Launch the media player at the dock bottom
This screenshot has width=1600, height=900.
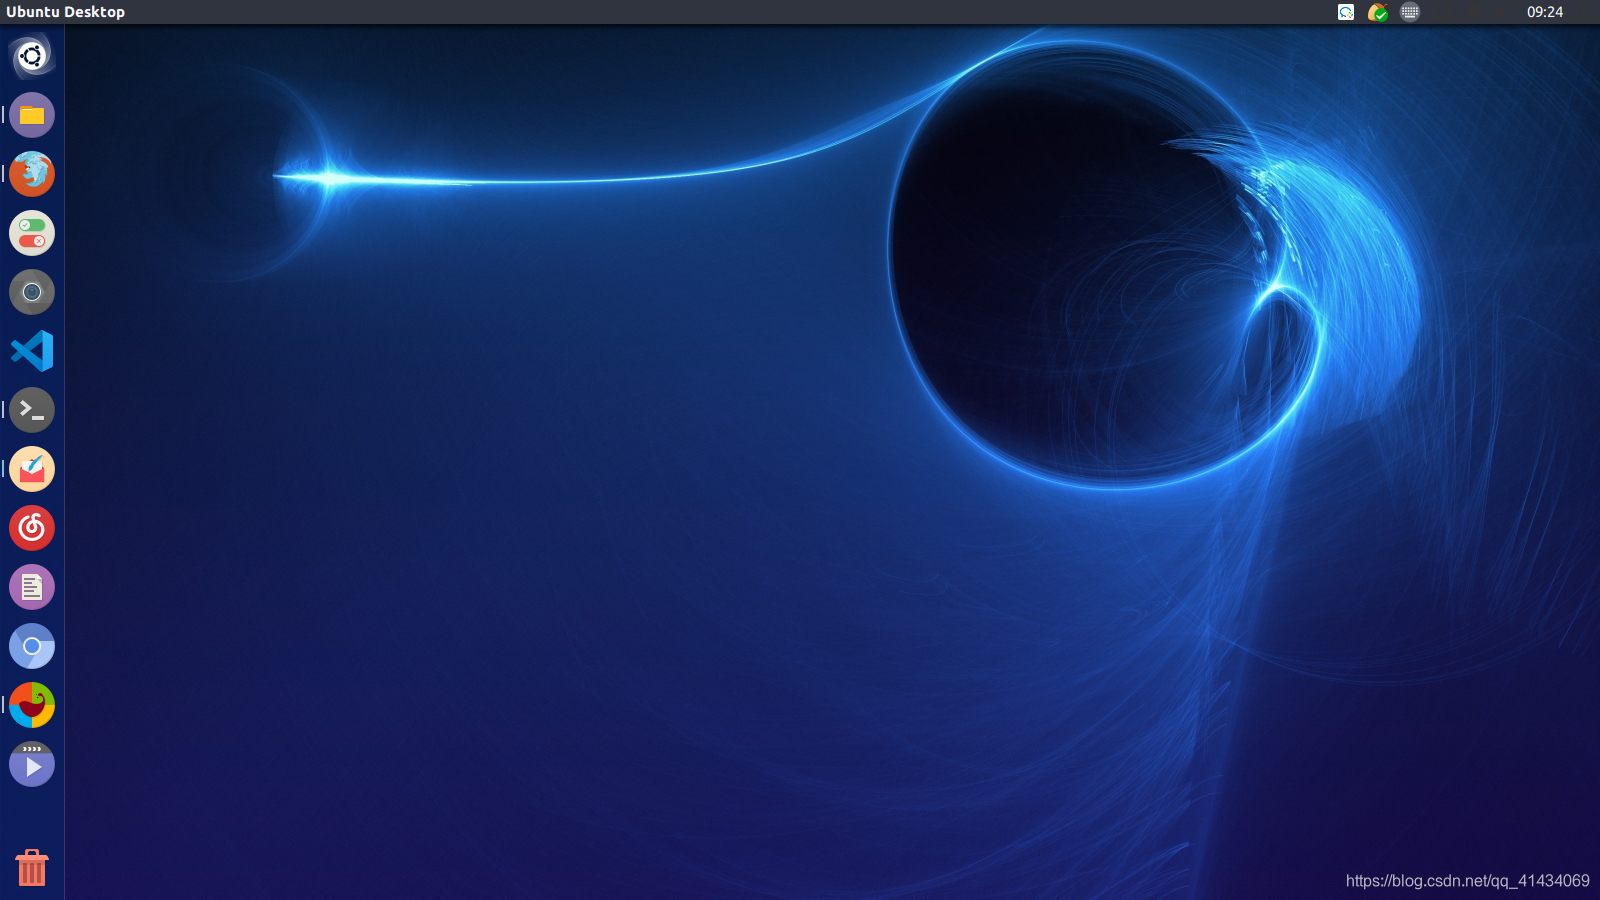click(31, 764)
